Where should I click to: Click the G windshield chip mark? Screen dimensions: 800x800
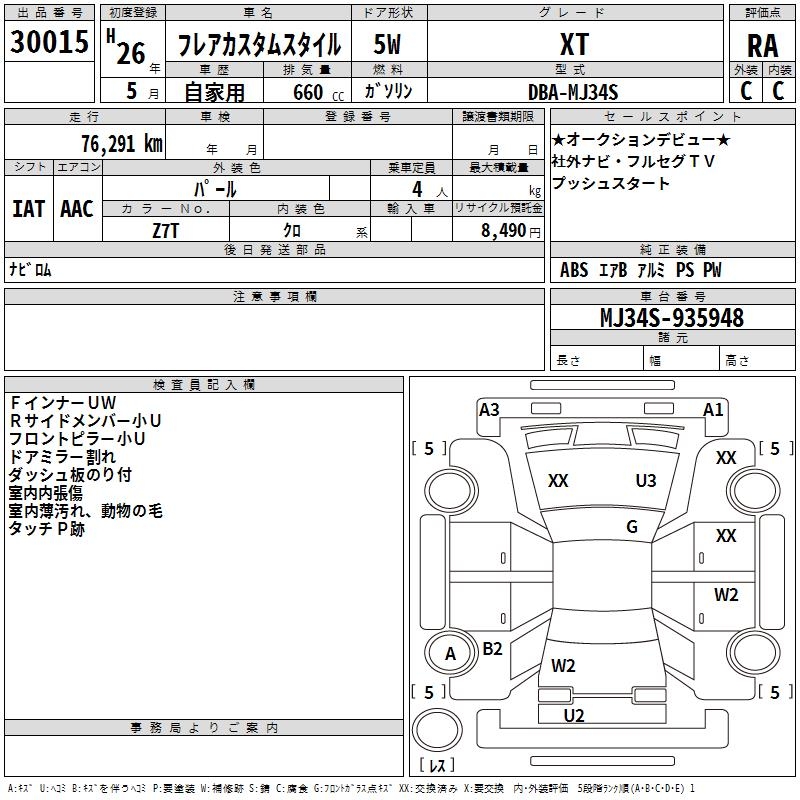coord(632,527)
